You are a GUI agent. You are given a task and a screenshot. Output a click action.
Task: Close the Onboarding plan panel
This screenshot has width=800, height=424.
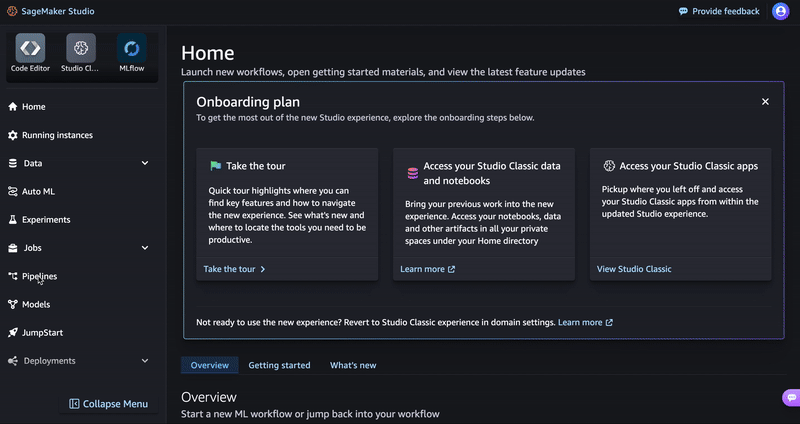[765, 102]
